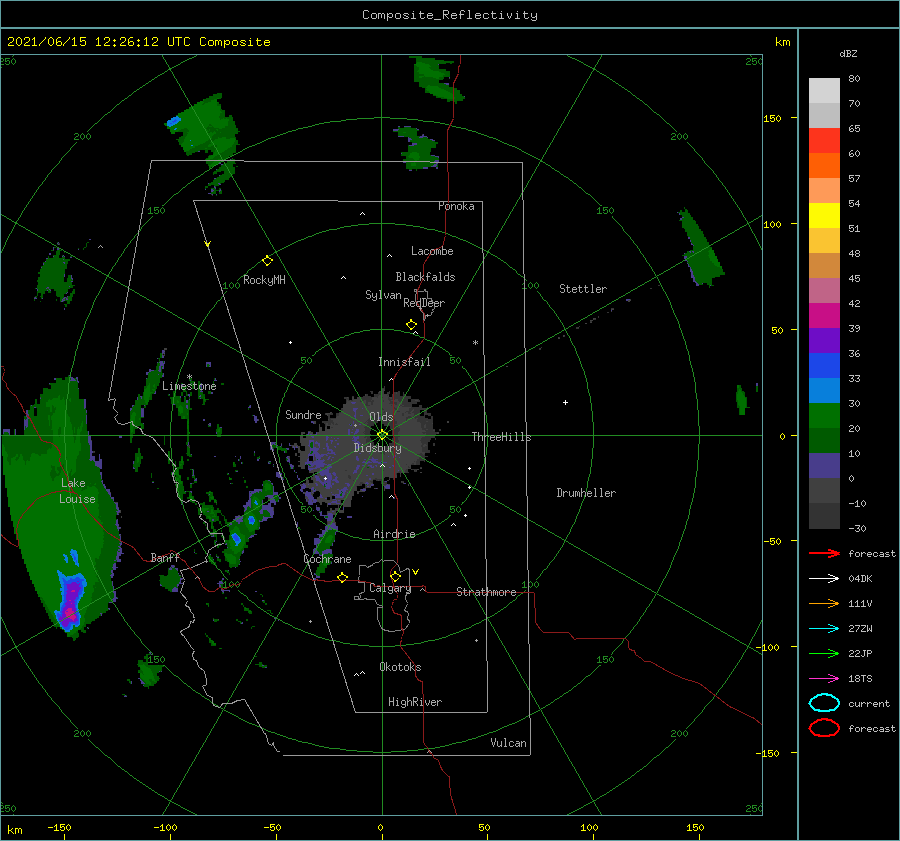Click the RockyMH label
Viewport: 900px width, 841px height.
264,280
